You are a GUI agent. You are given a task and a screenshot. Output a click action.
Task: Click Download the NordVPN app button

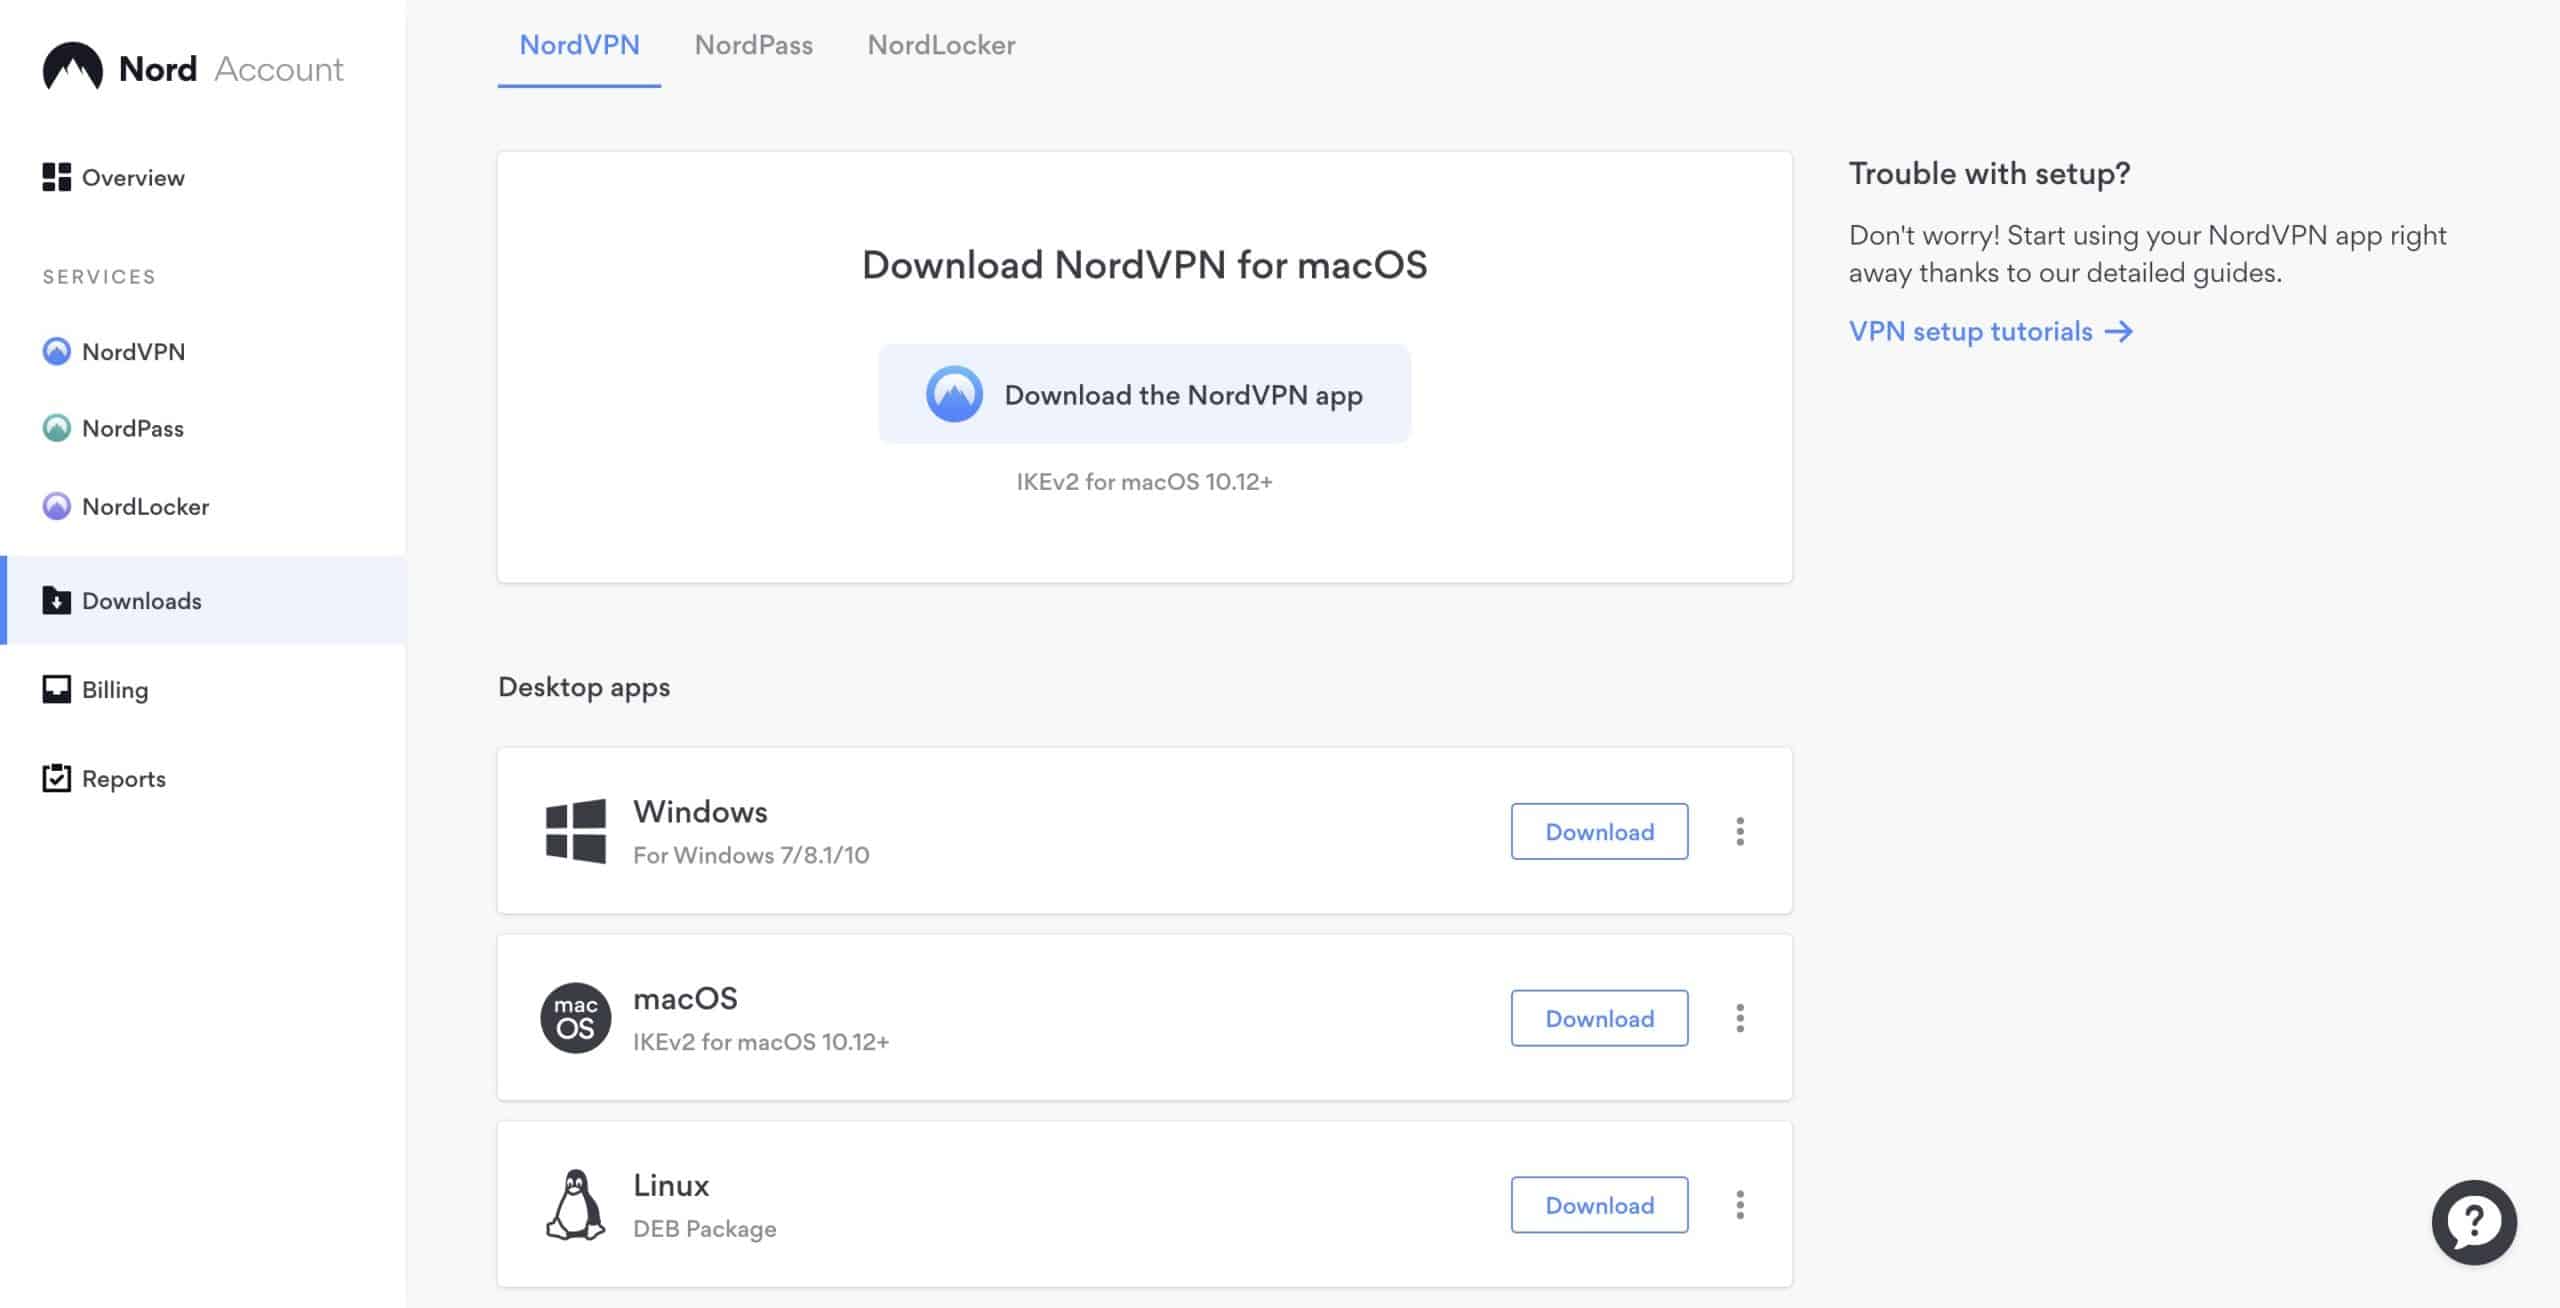tap(1144, 394)
